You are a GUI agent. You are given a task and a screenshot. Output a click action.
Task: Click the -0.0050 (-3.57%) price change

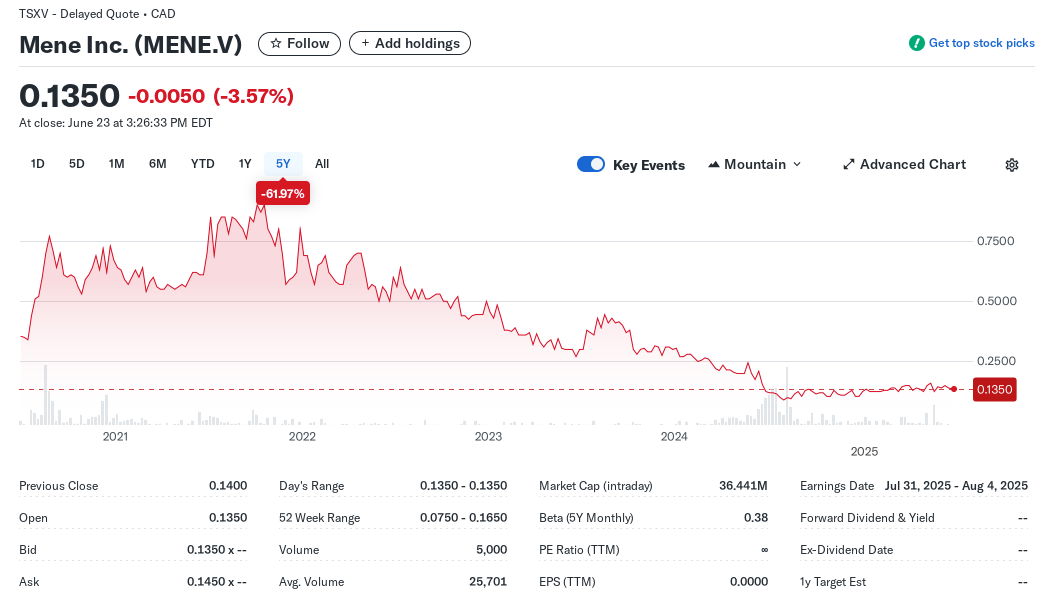coord(211,96)
